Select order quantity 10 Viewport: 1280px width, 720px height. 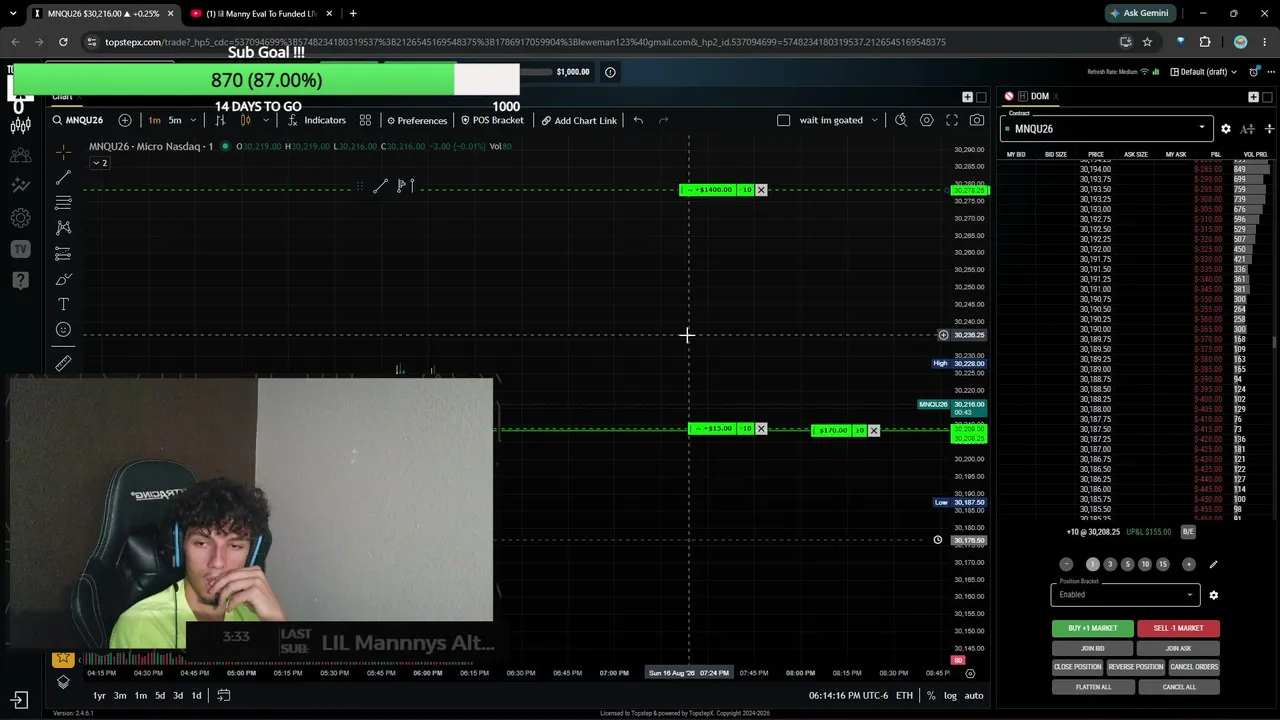(x=1145, y=564)
